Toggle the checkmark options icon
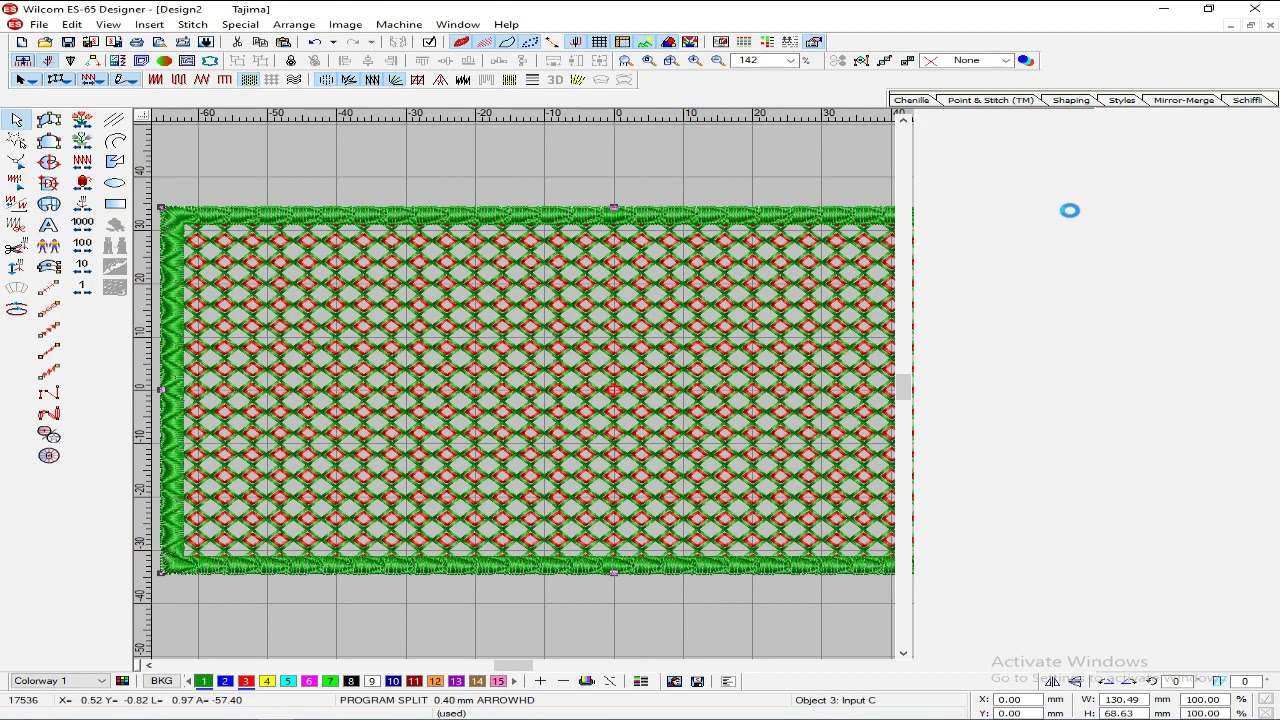1280x720 pixels. click(x=430, y=42)
